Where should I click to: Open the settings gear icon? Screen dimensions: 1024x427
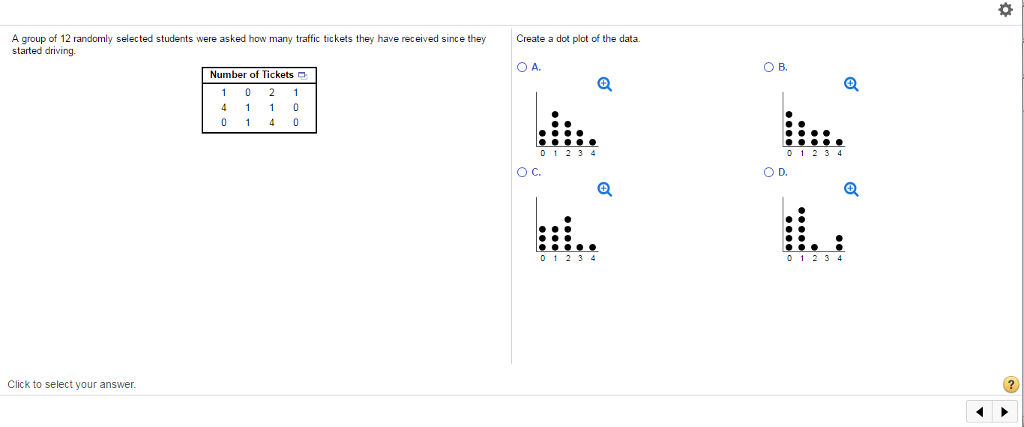click(1006, 10)
